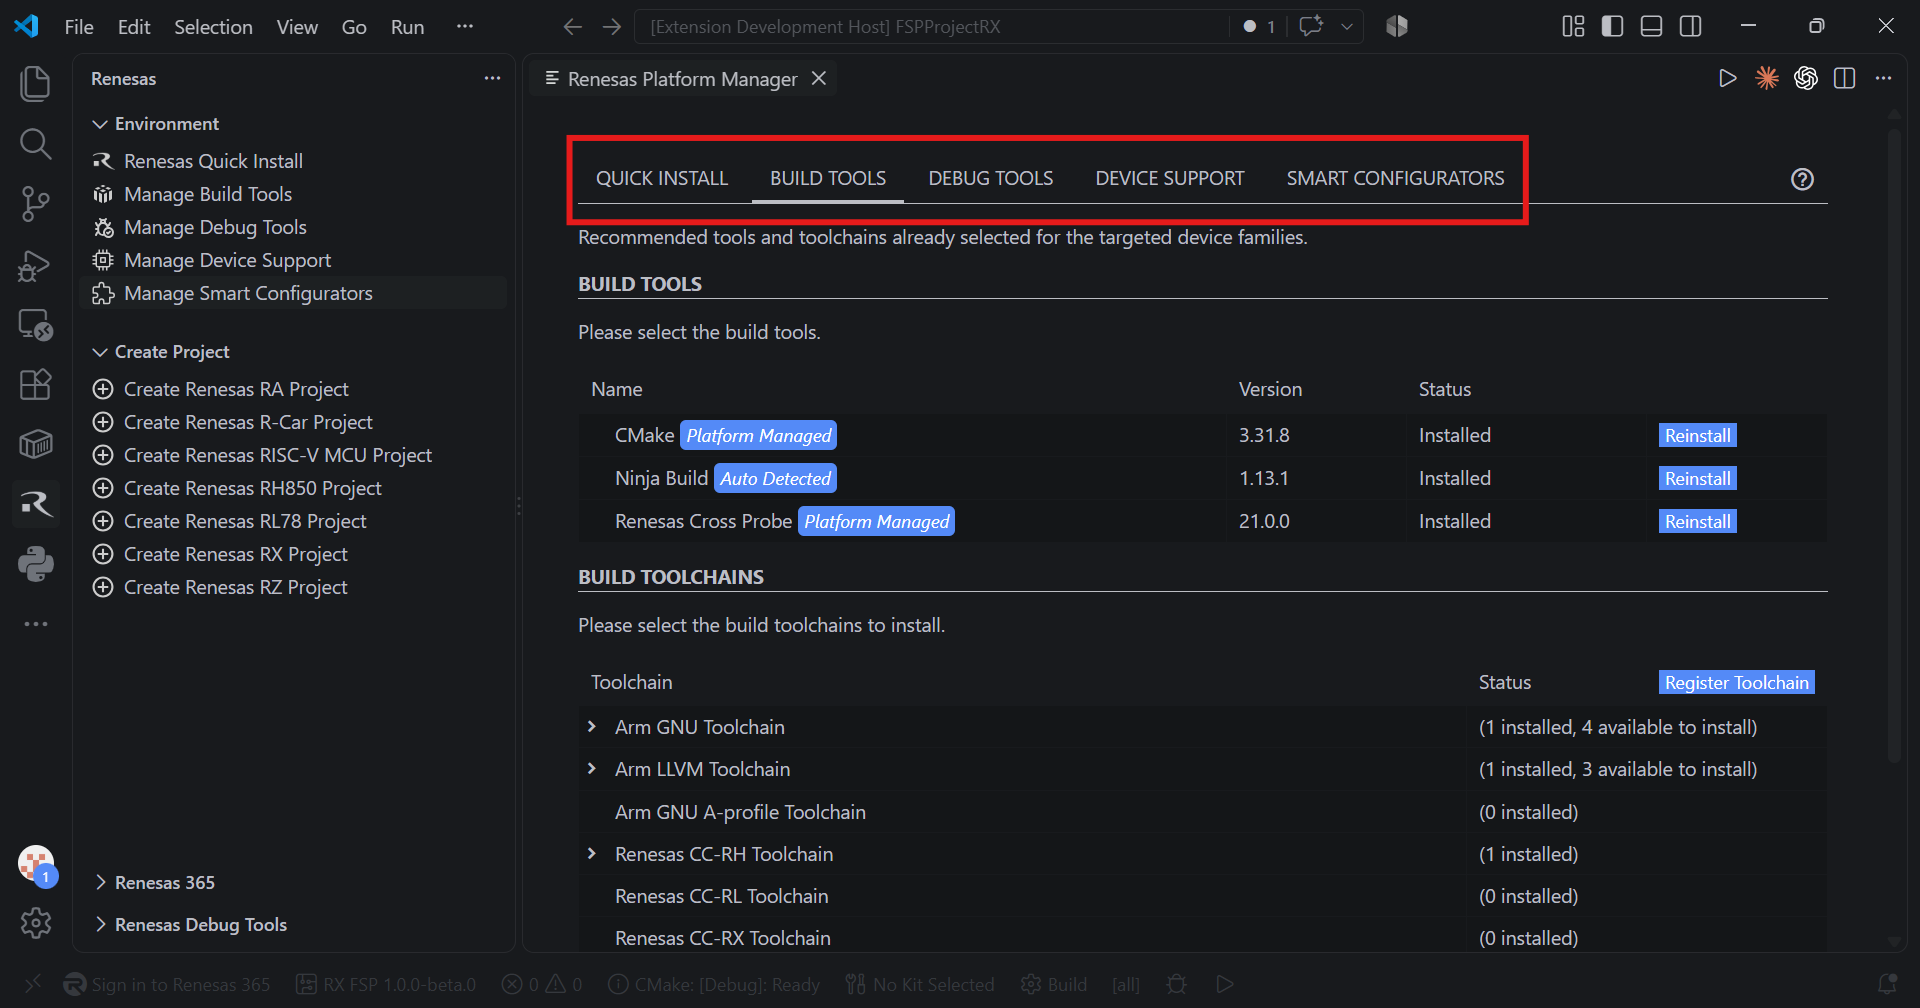Click the command center search box
Screen dimensions: 1920x1008
931,27
